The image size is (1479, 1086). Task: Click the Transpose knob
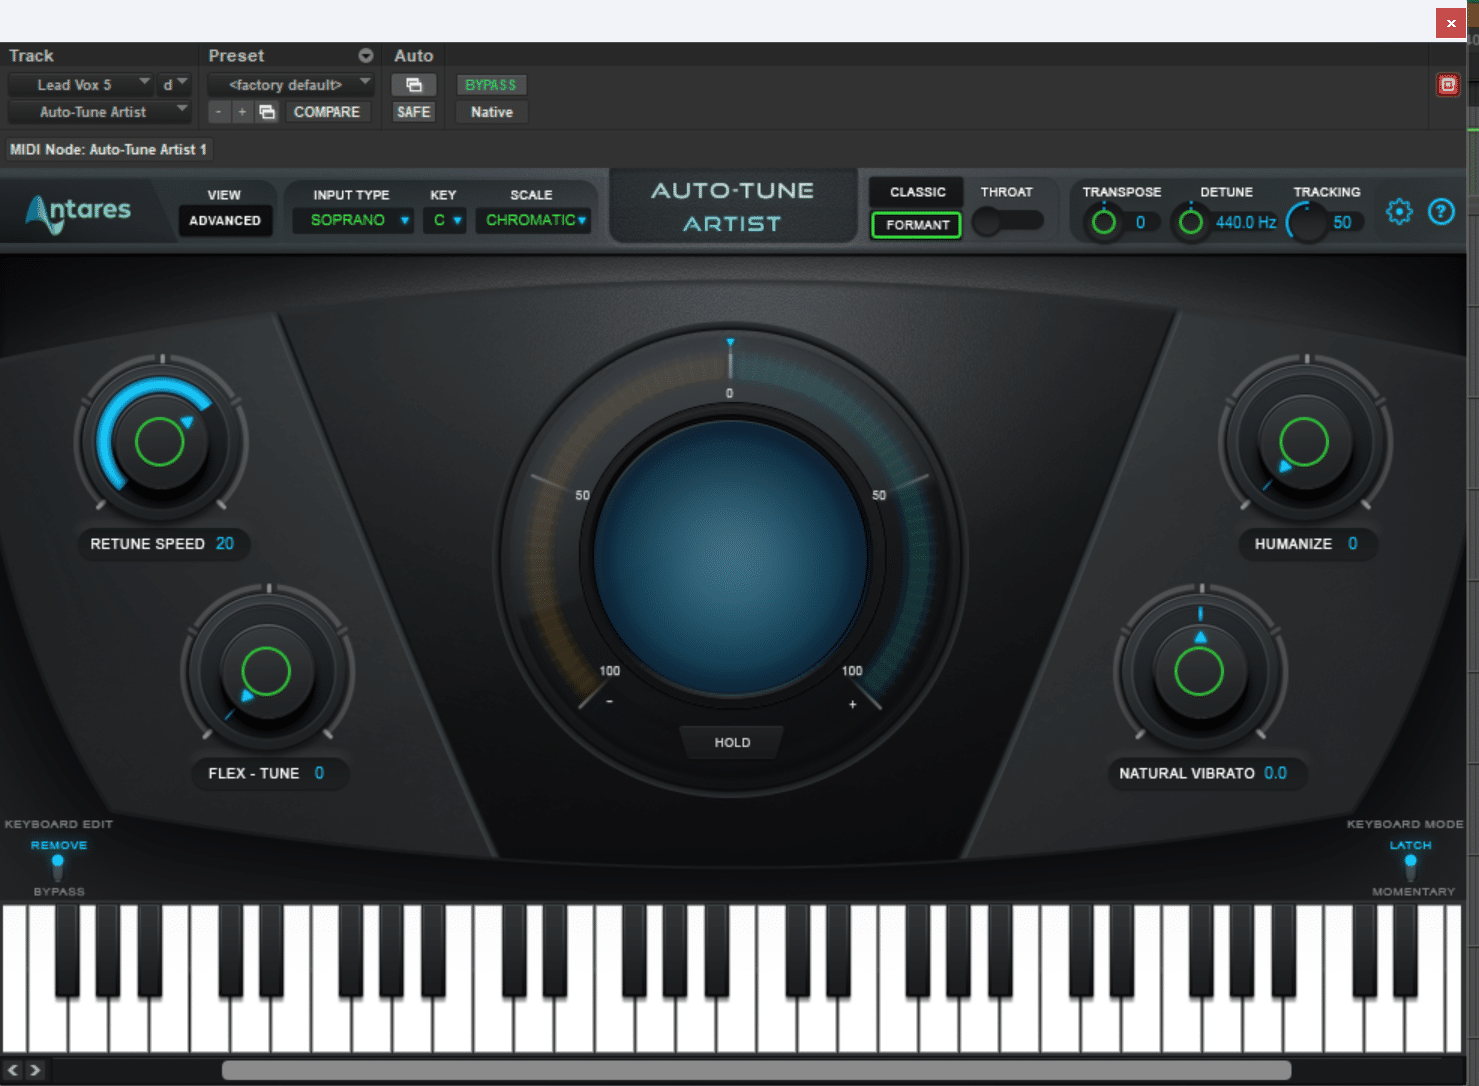(1104, 222)
